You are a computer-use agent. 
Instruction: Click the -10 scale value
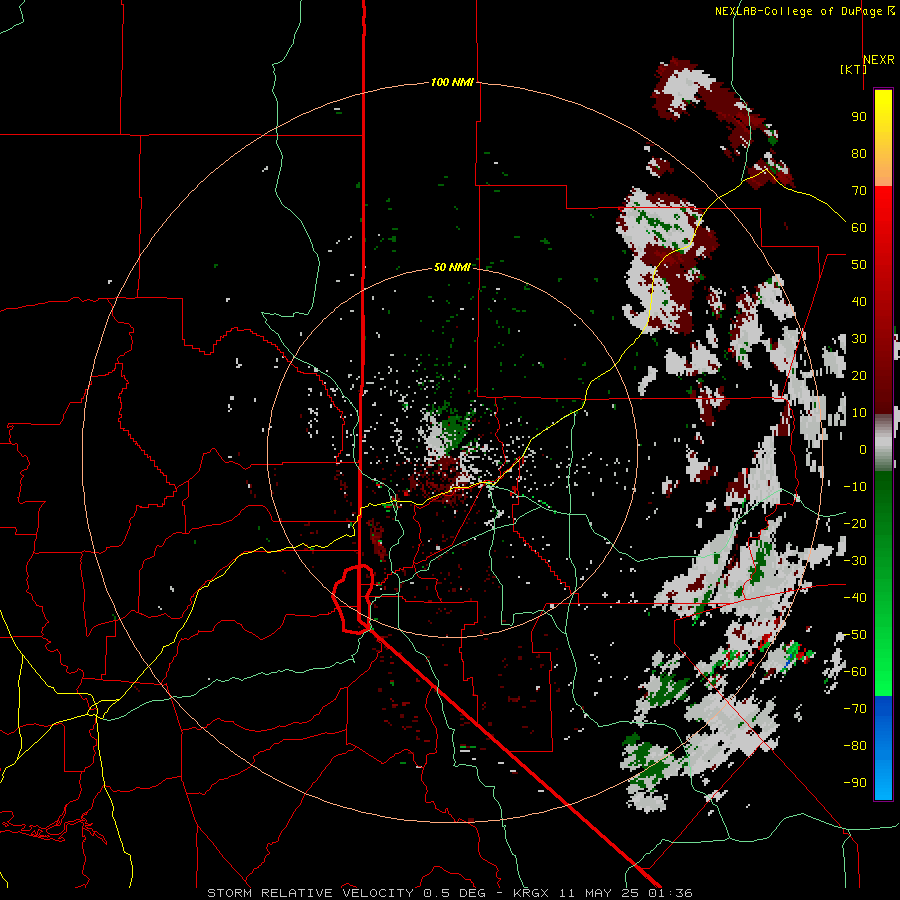pos(855,487)
